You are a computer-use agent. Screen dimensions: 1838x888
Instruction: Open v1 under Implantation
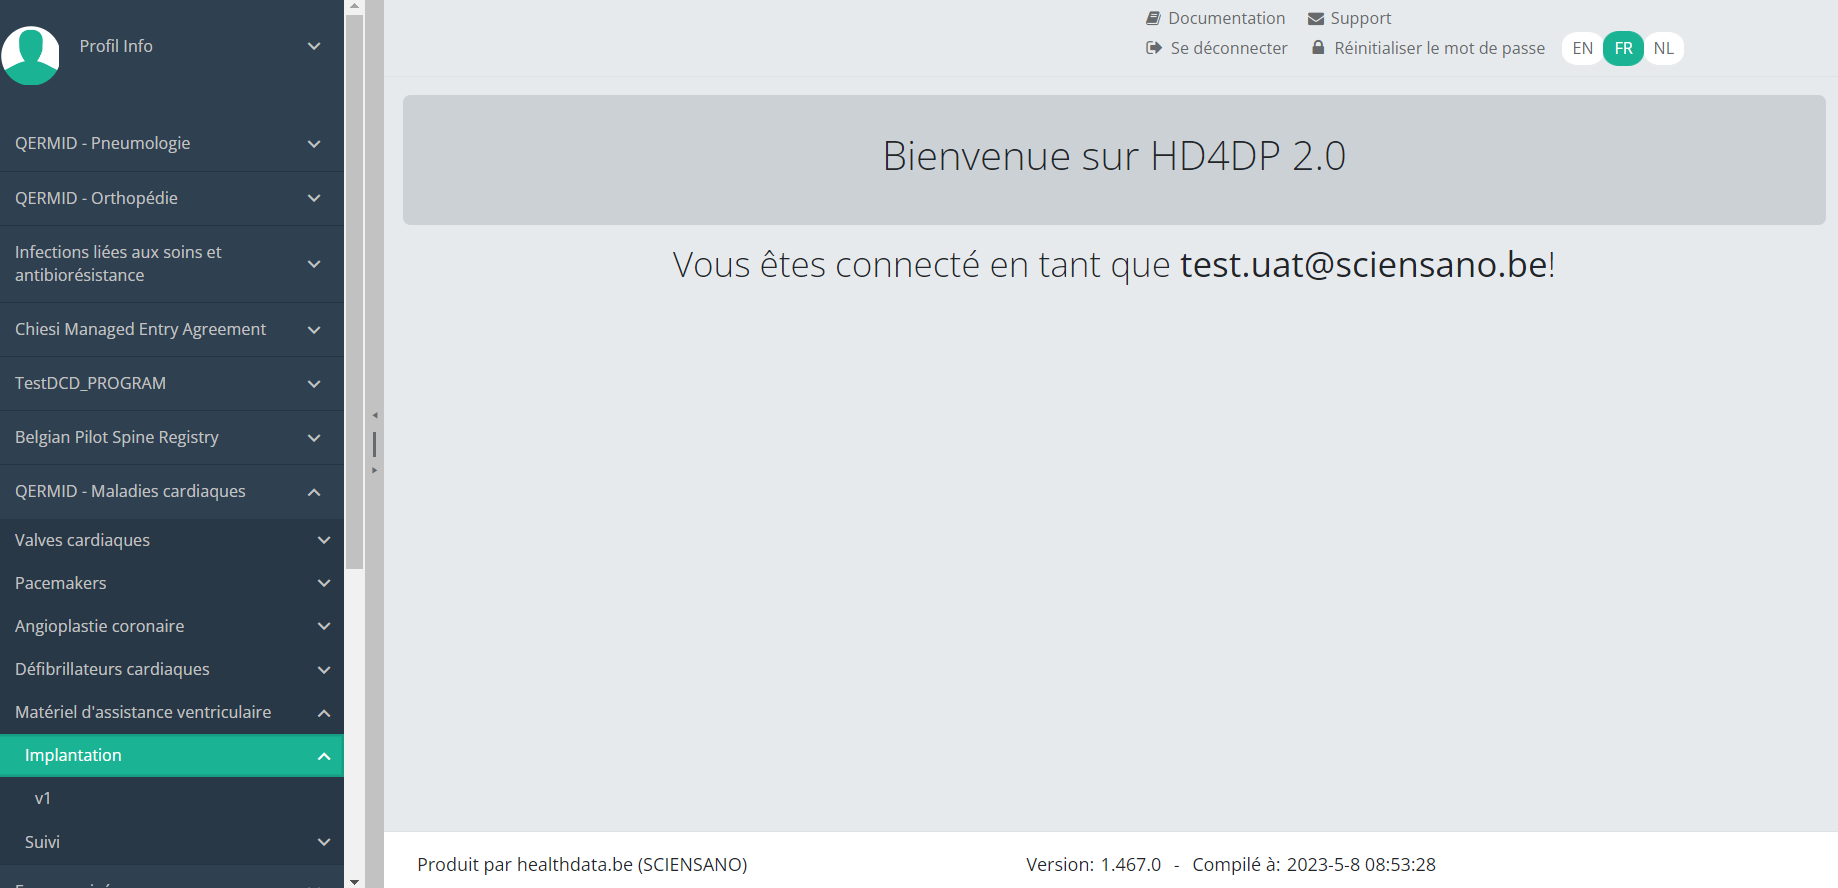[43, 799]
